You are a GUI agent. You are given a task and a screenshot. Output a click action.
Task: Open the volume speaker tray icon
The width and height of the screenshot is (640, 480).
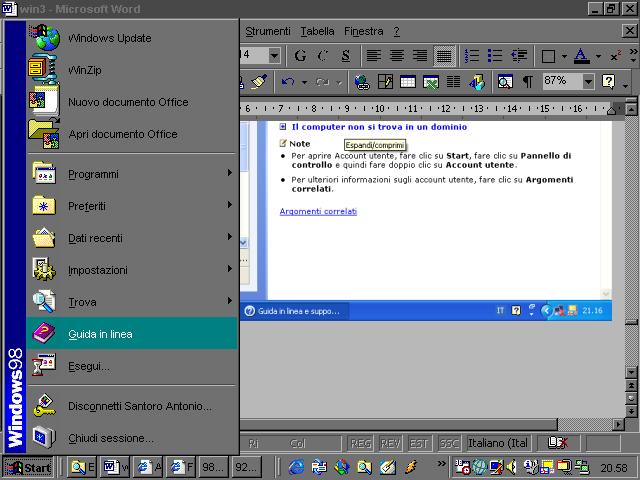tap(511, 467)
